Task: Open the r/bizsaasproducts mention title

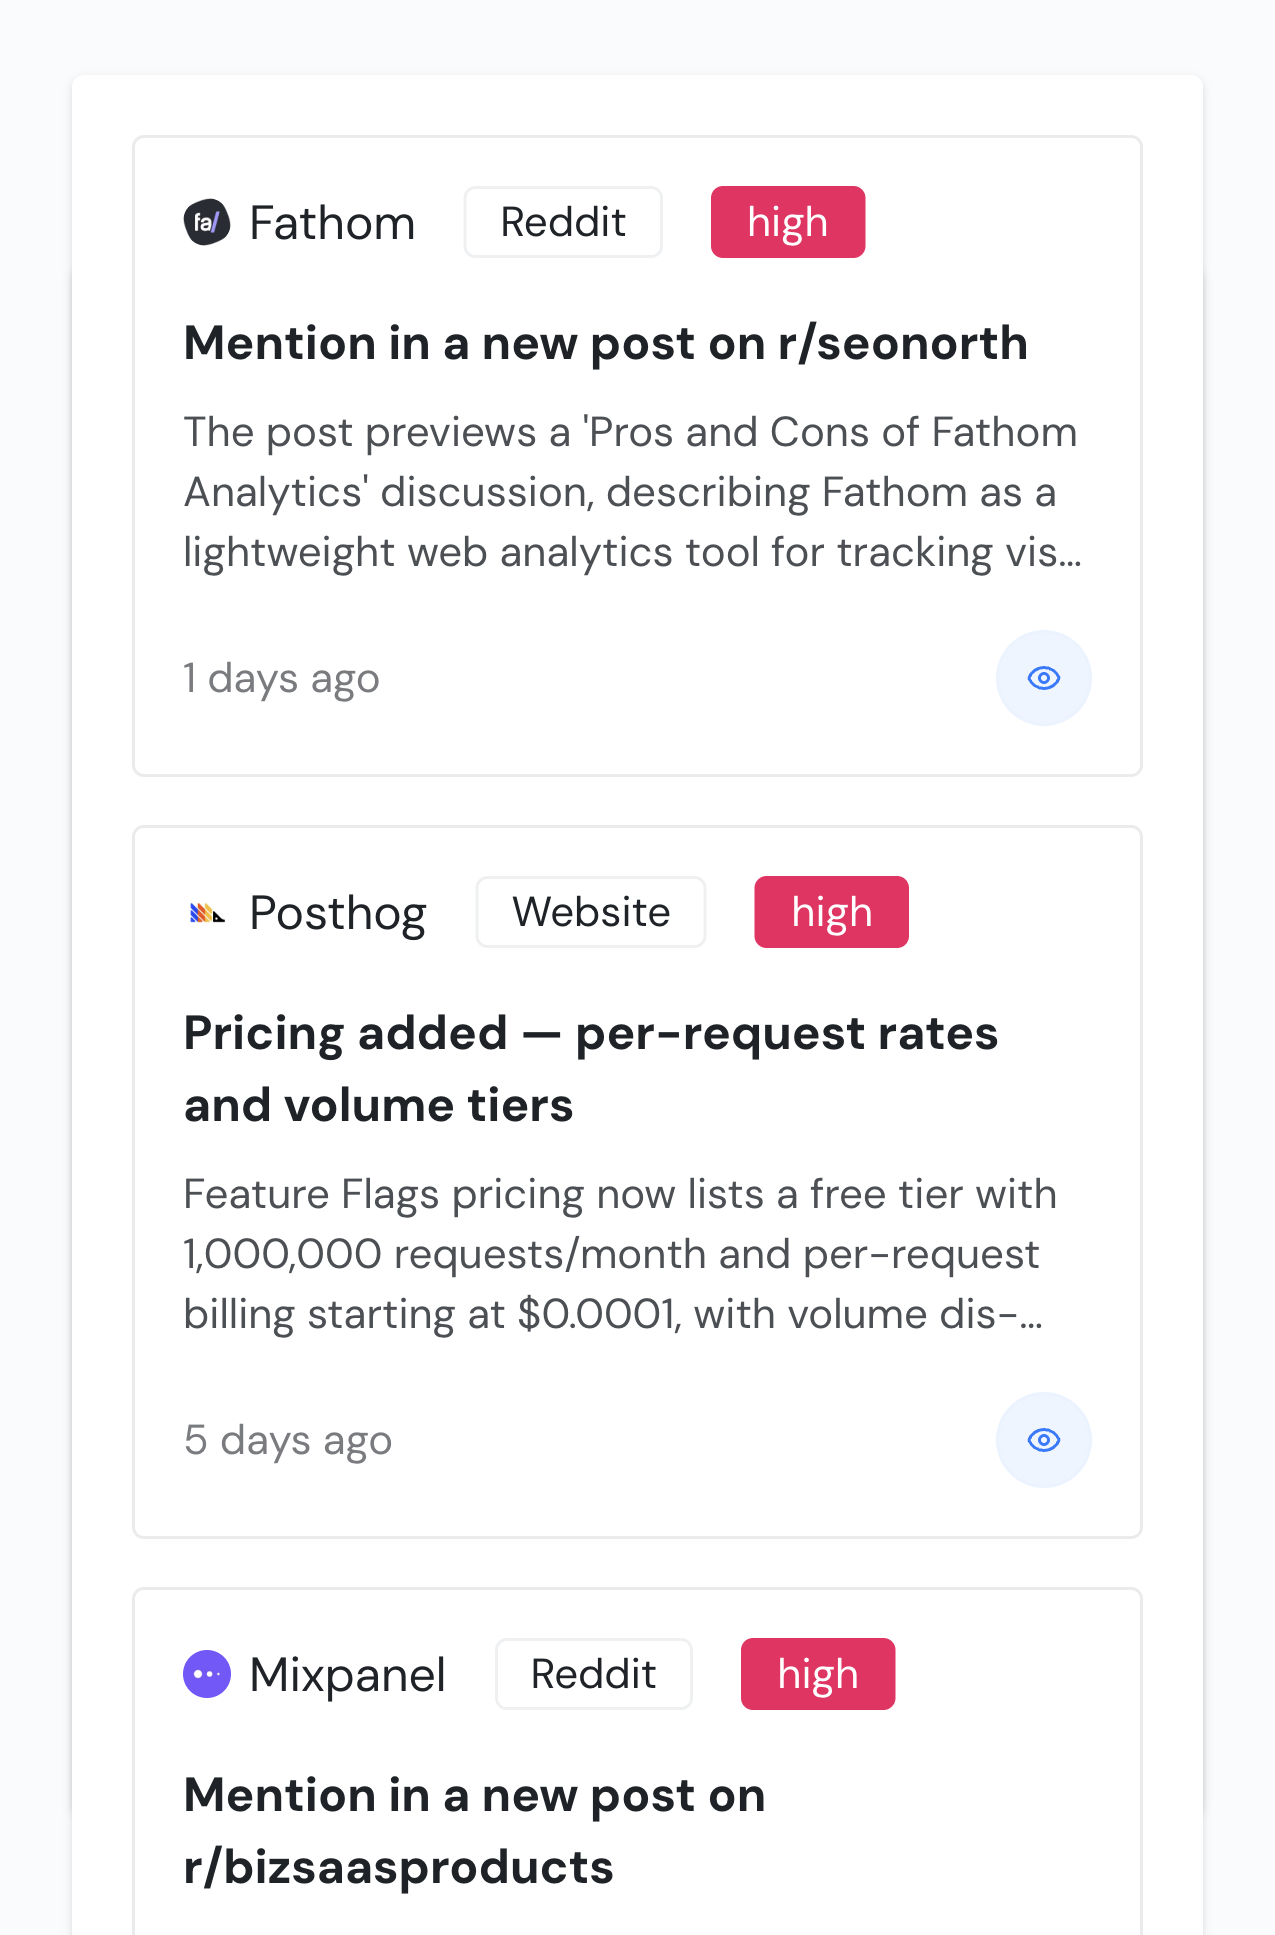Action: [474, 1831]
